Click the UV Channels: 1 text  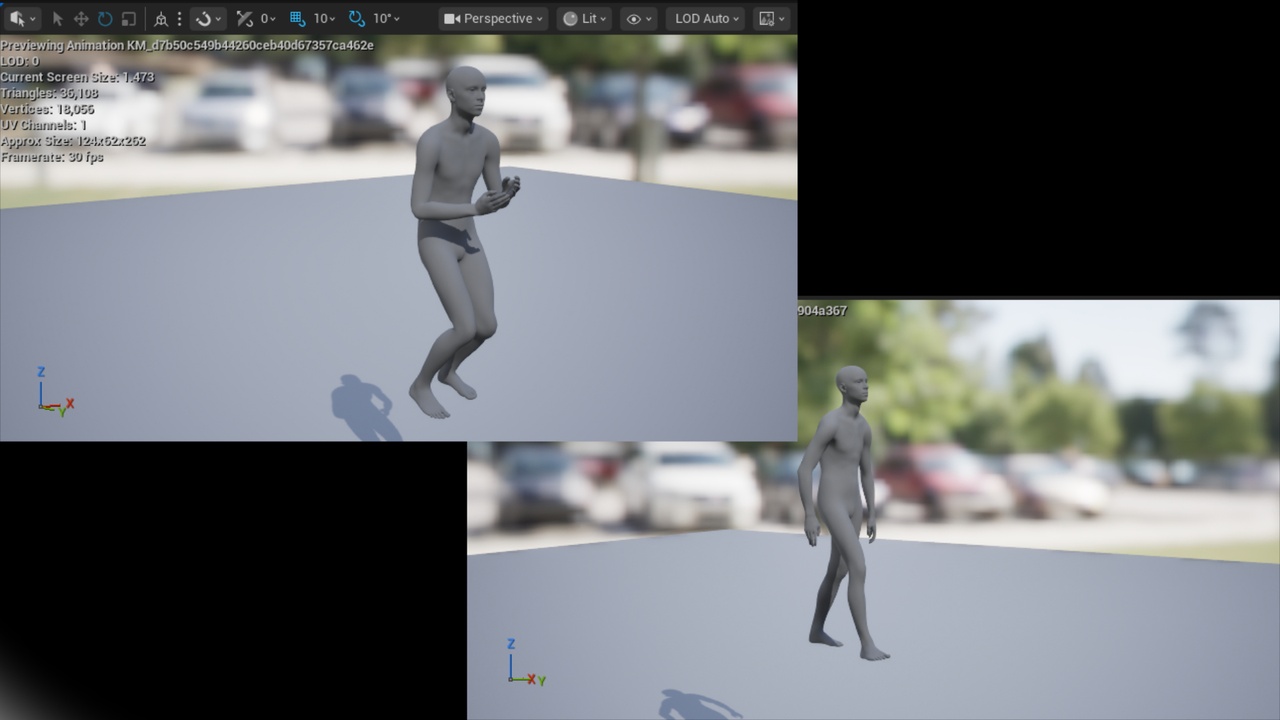point(44,125)
